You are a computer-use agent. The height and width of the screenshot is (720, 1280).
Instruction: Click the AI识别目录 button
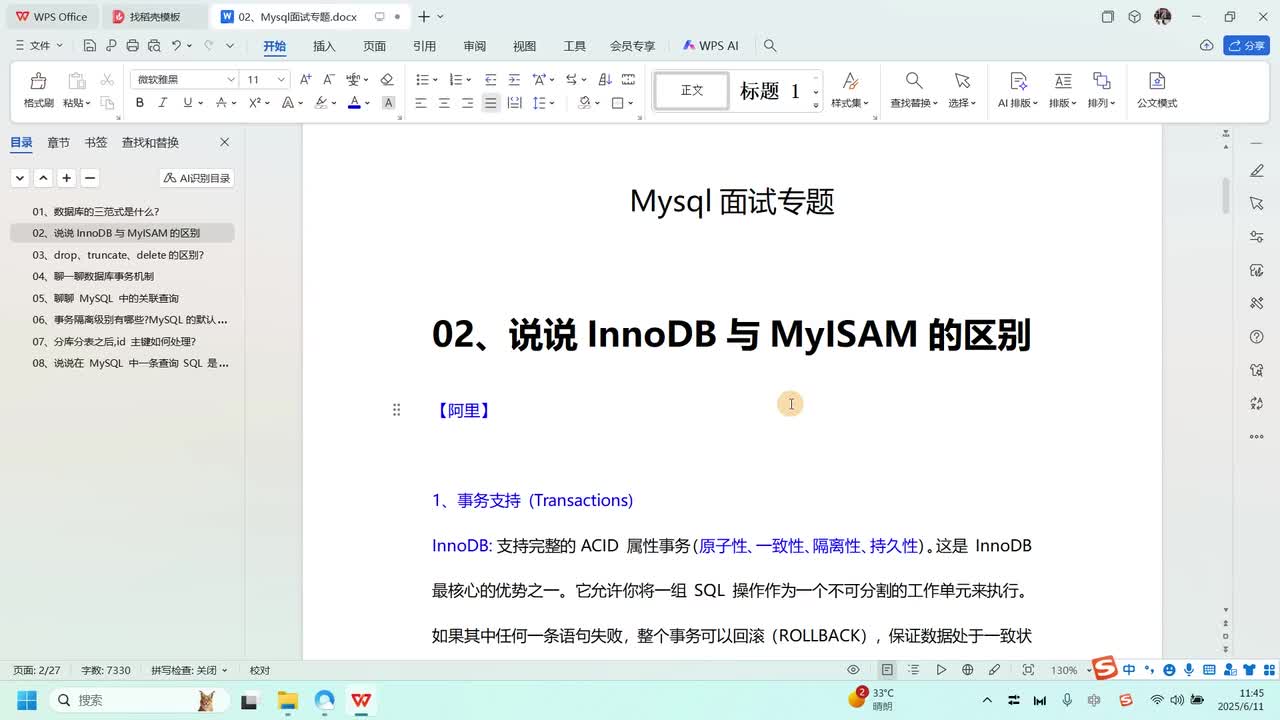click(197, 178)
